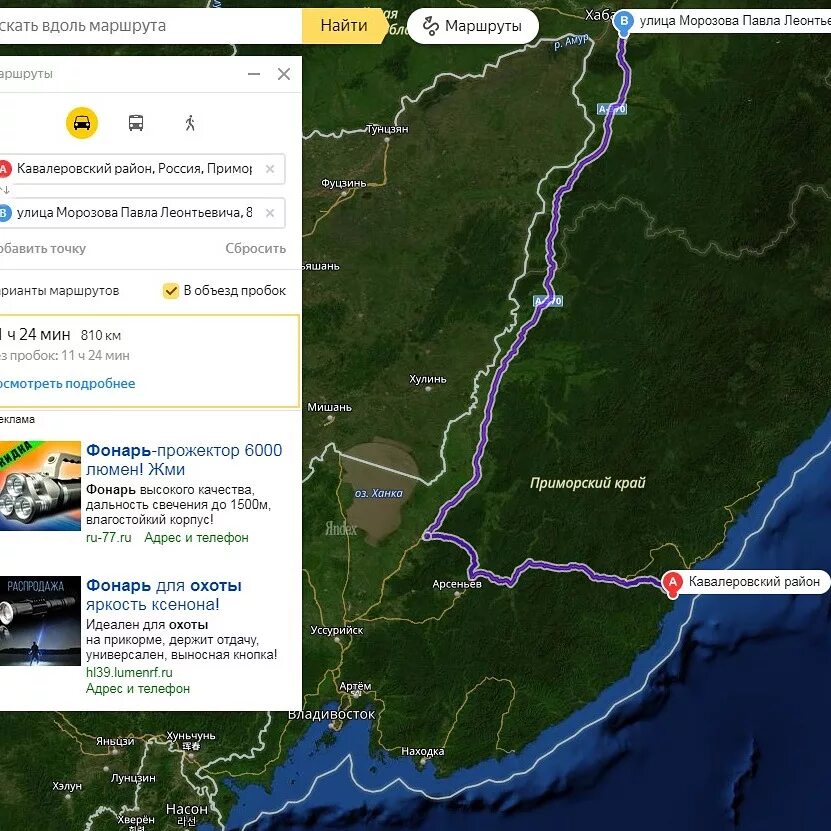The height and width of the screenshot is (831, 831).
Task: Clear the Кавалеровский район start point
Action: 270,169
